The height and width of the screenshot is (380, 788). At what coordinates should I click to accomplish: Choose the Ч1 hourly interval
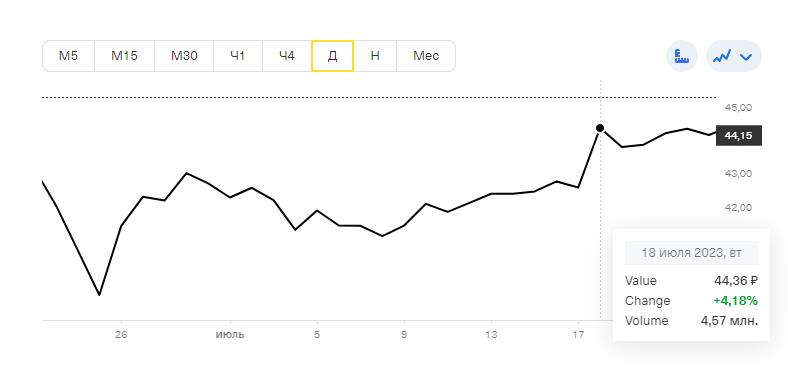(238, 56)
